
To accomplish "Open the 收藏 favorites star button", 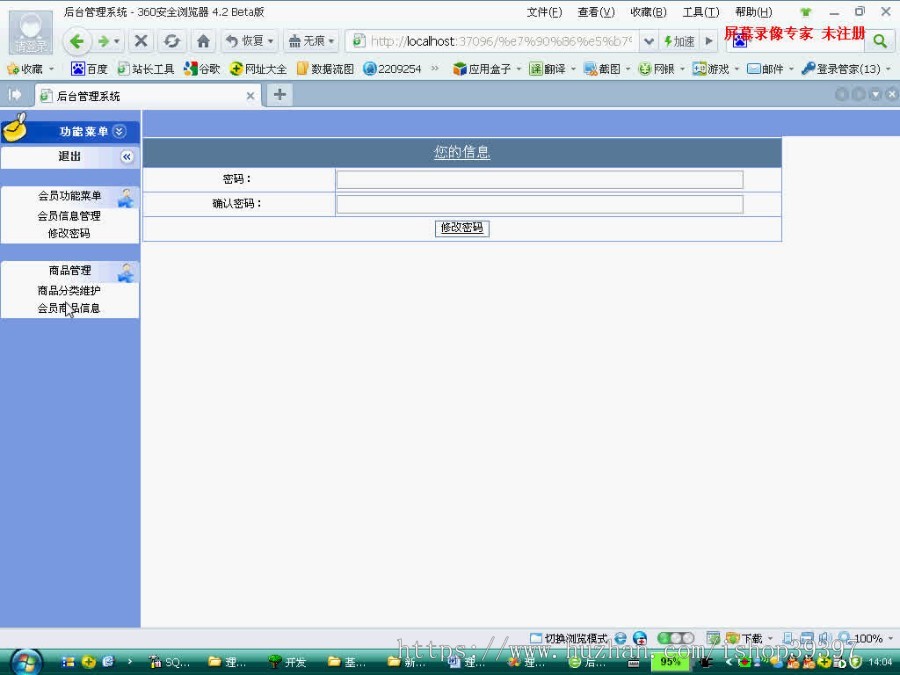I will click(x=25, y=69).
